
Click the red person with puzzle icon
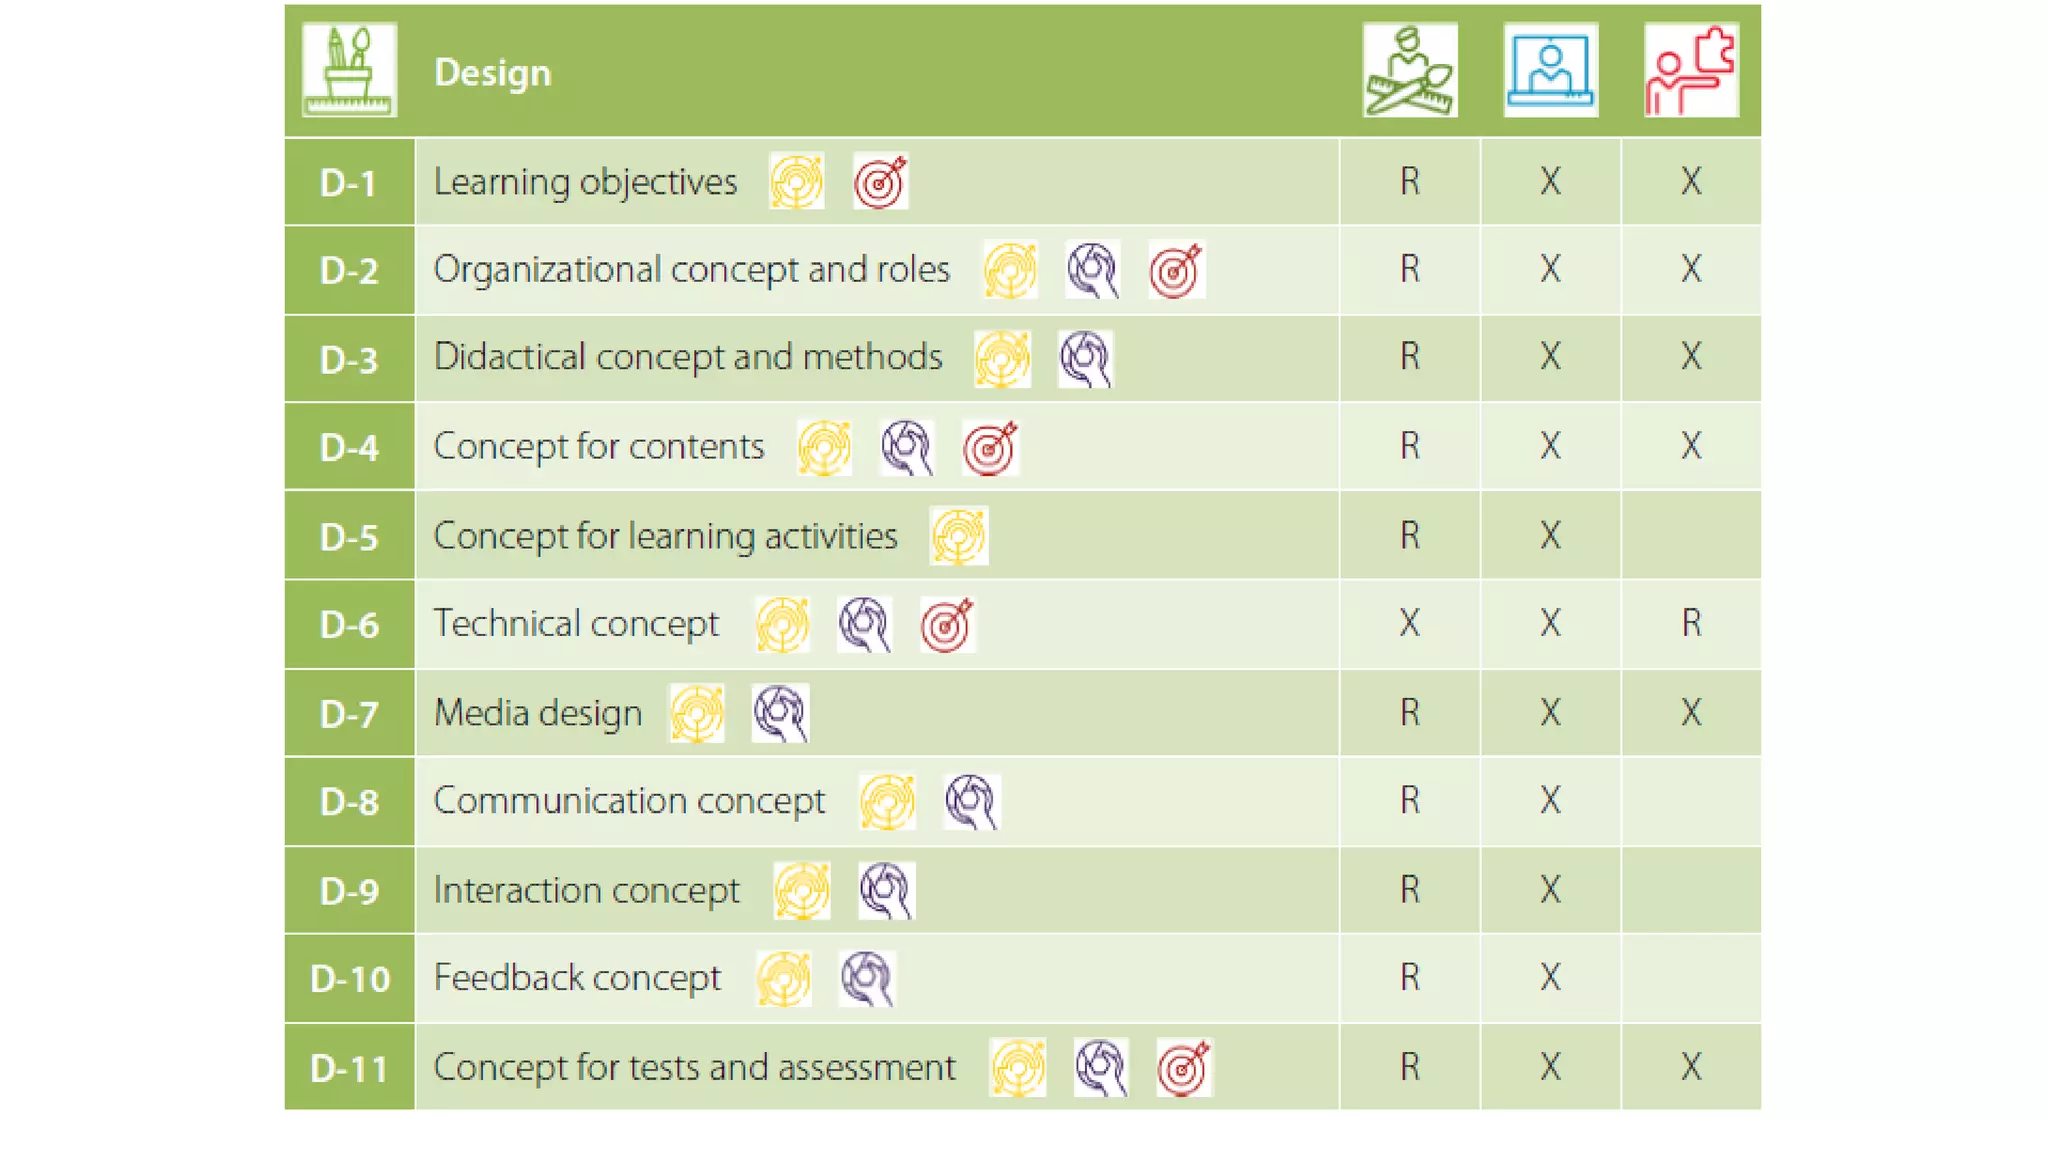[x=1691, y=70]
